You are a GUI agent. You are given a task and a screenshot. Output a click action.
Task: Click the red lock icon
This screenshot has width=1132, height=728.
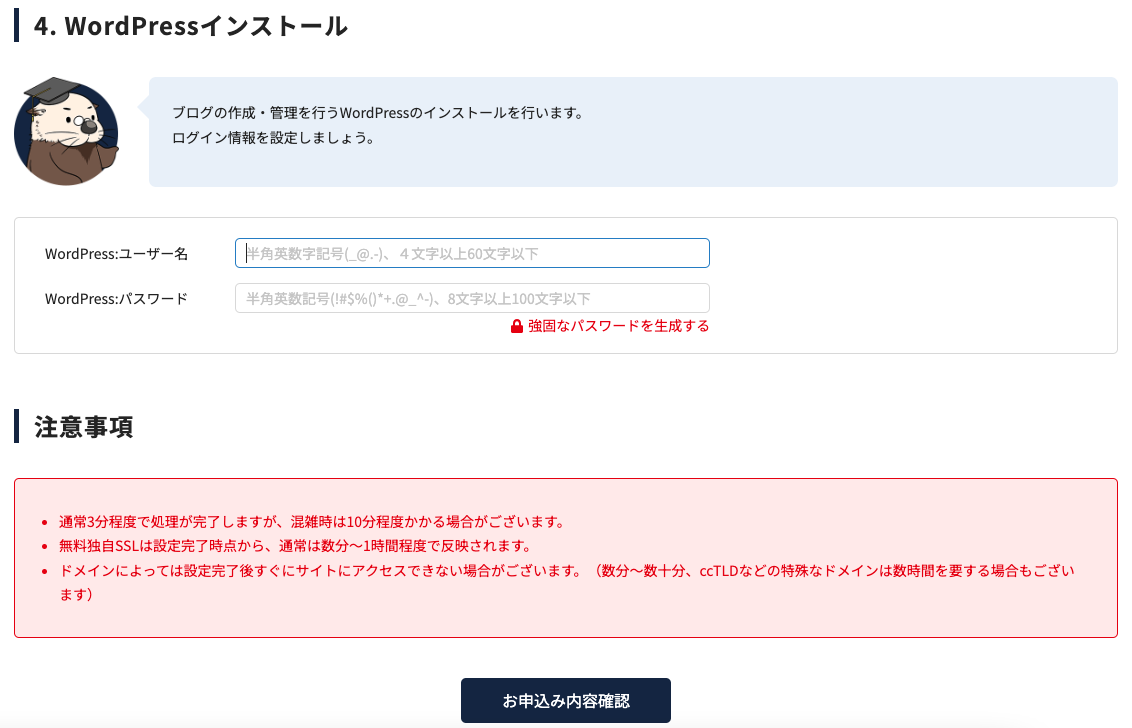coord(517,326)
